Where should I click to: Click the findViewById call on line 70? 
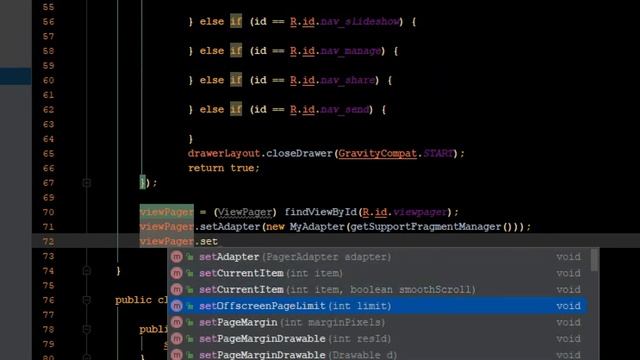320,212
